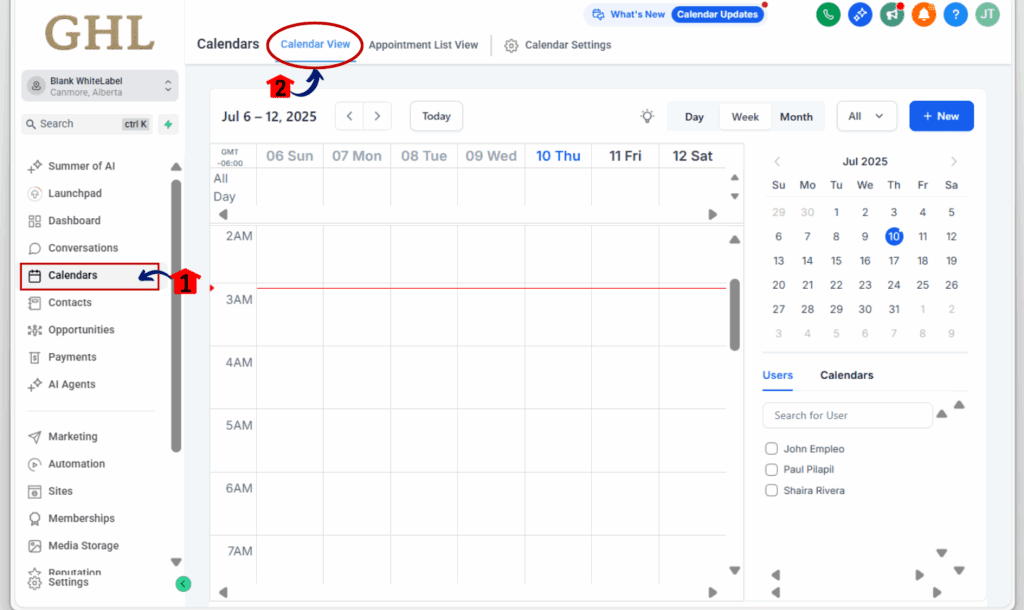Select July 10 in mini calendar
The width and height of the screenshot is (1024, 610).
[x=894, y=236]
